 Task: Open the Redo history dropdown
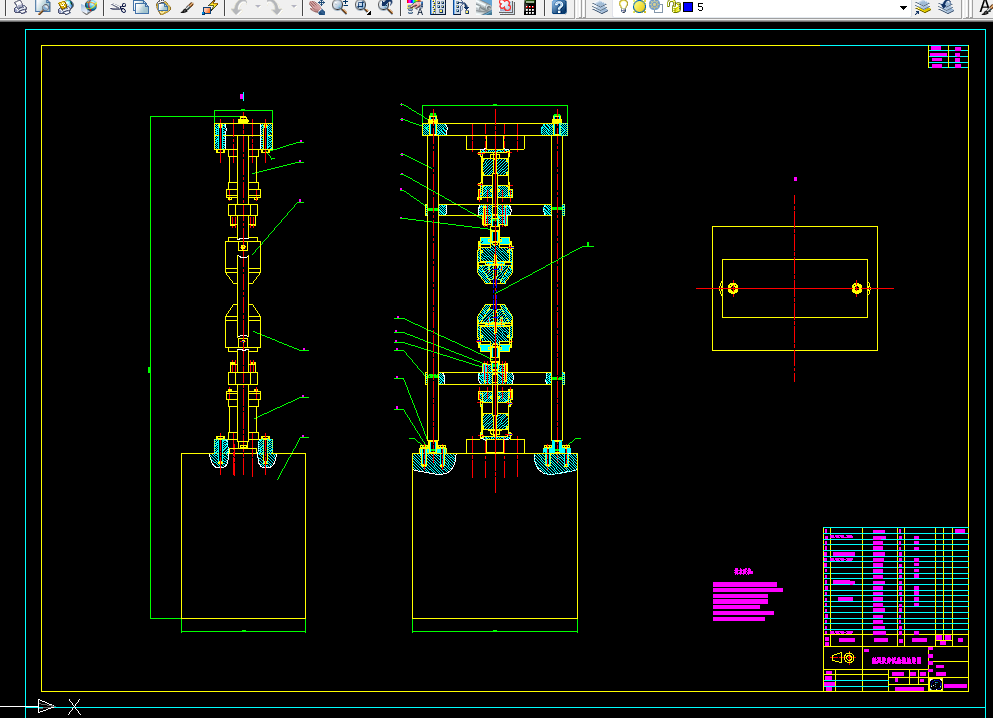(293, 7)
